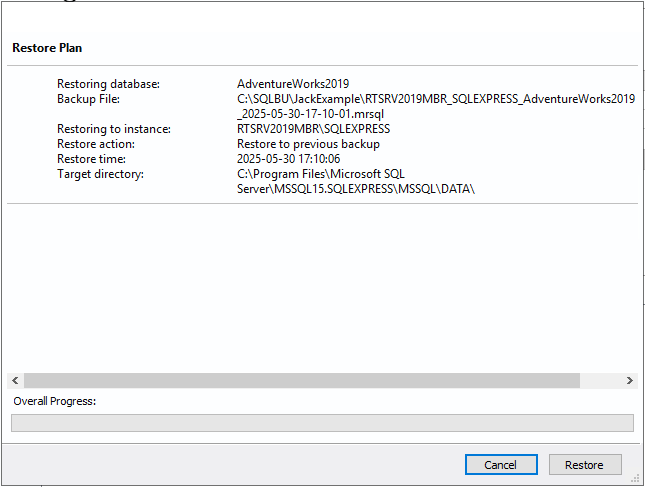645x487 pixels.
Task: Click the 'Restoring database:' label
Action: pyautogui.click(x=108, y=84)
